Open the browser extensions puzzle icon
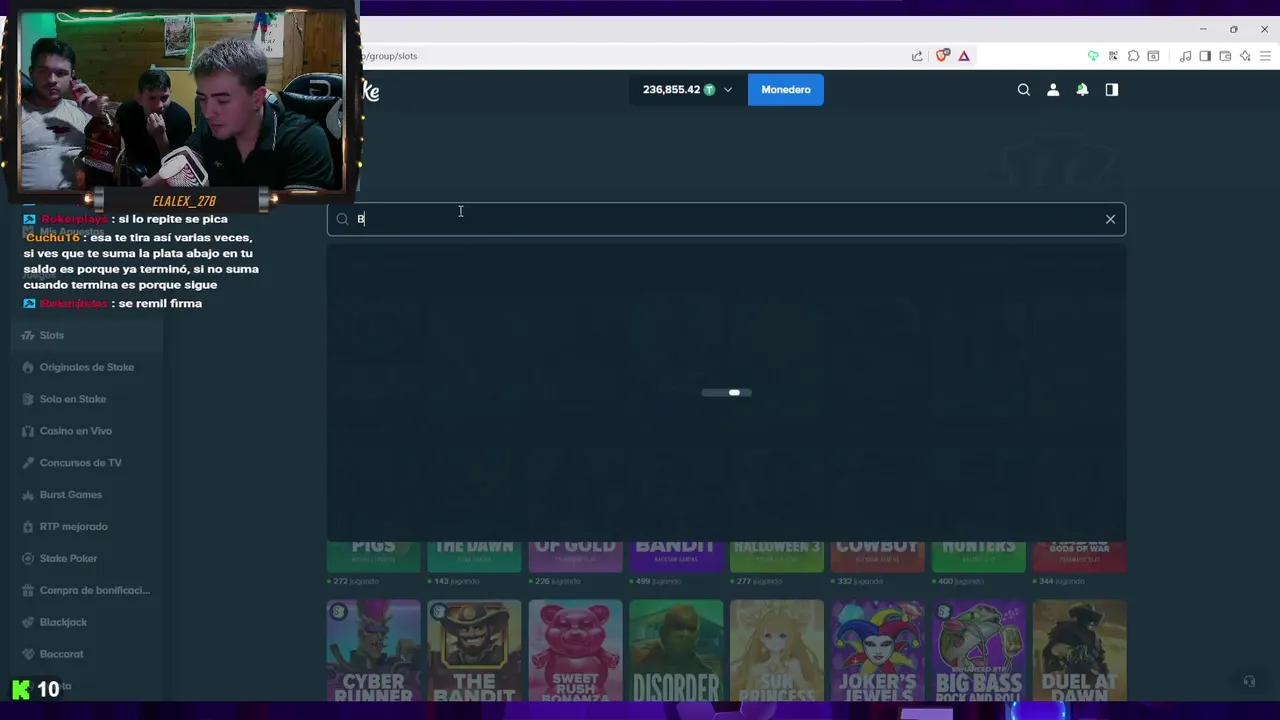1280x720 pixels. (x=1133, y=56)
